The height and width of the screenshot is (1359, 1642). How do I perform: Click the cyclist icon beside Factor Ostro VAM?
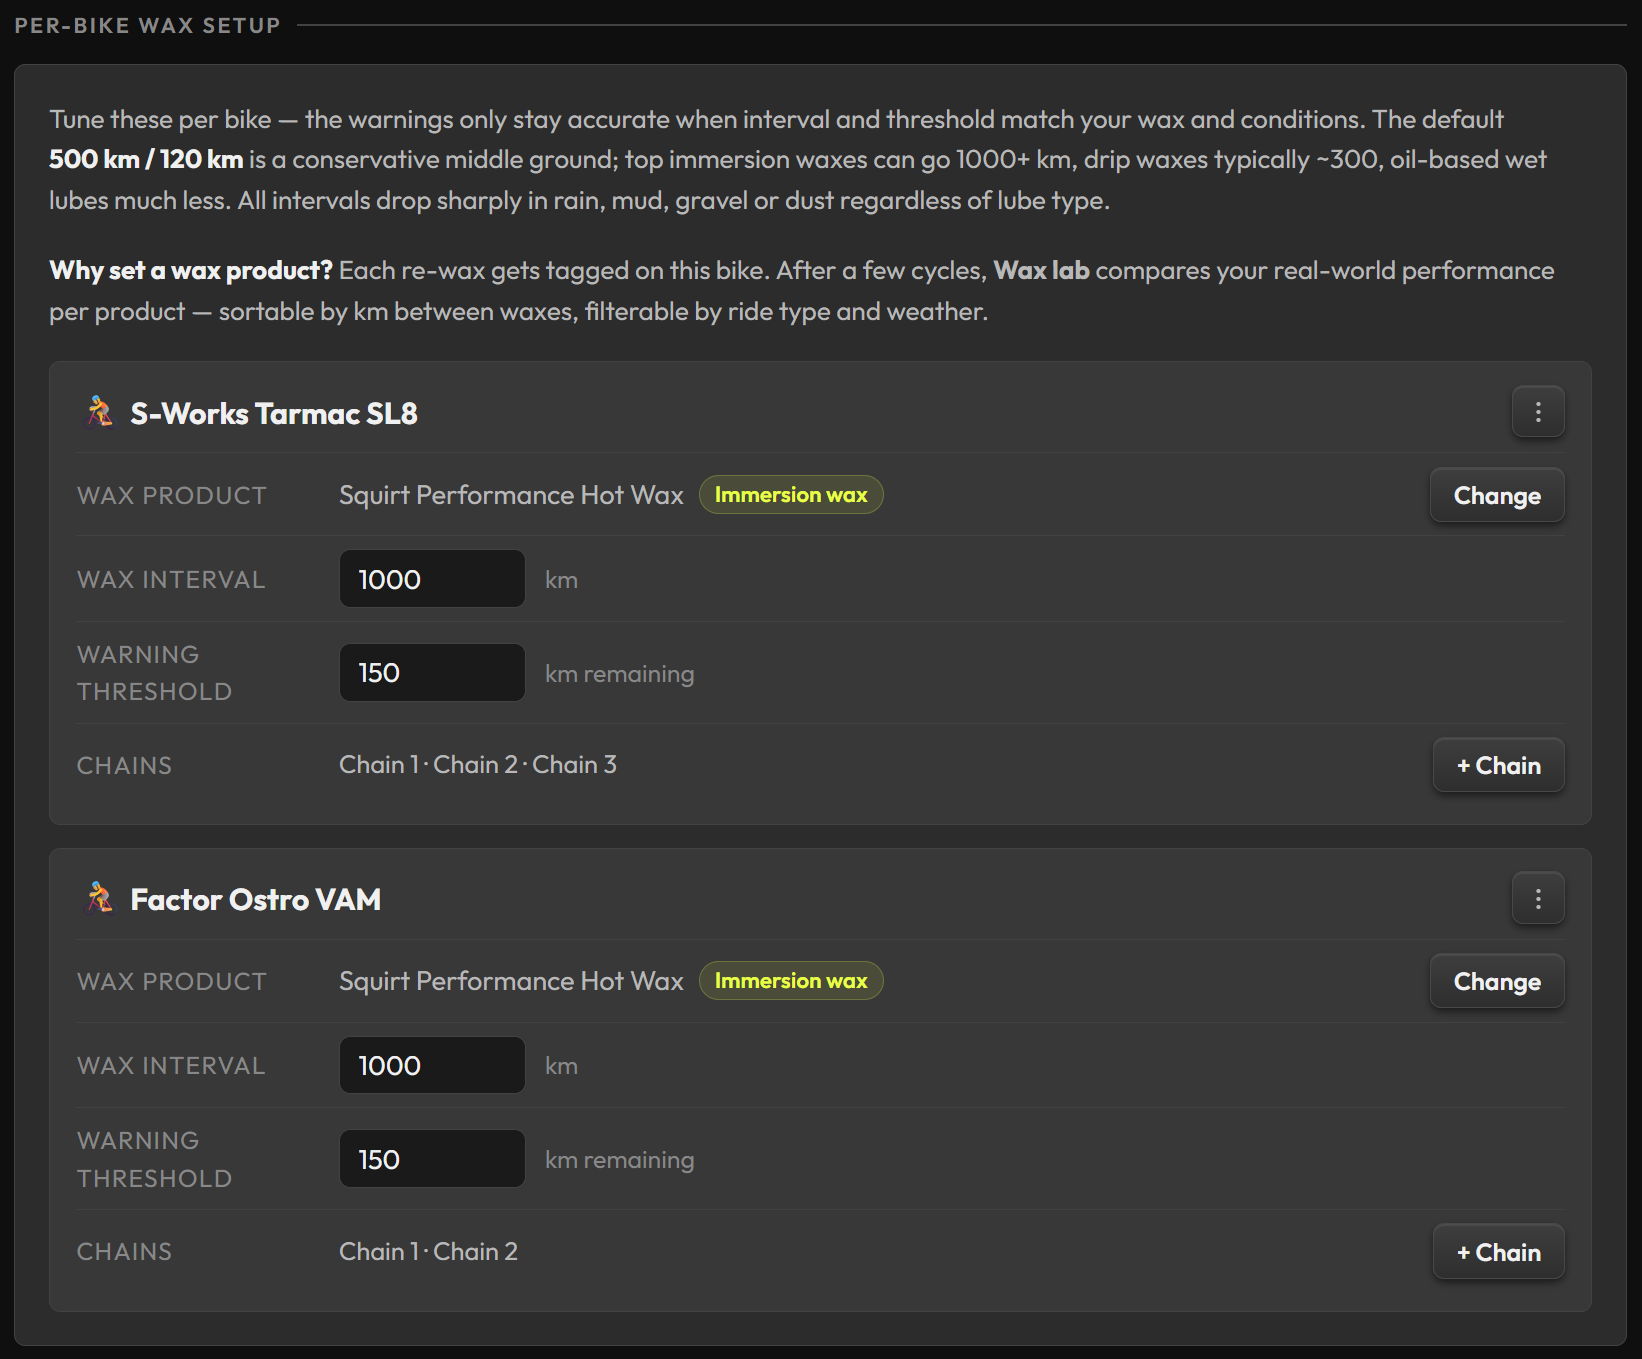click(x=99, y=898)
